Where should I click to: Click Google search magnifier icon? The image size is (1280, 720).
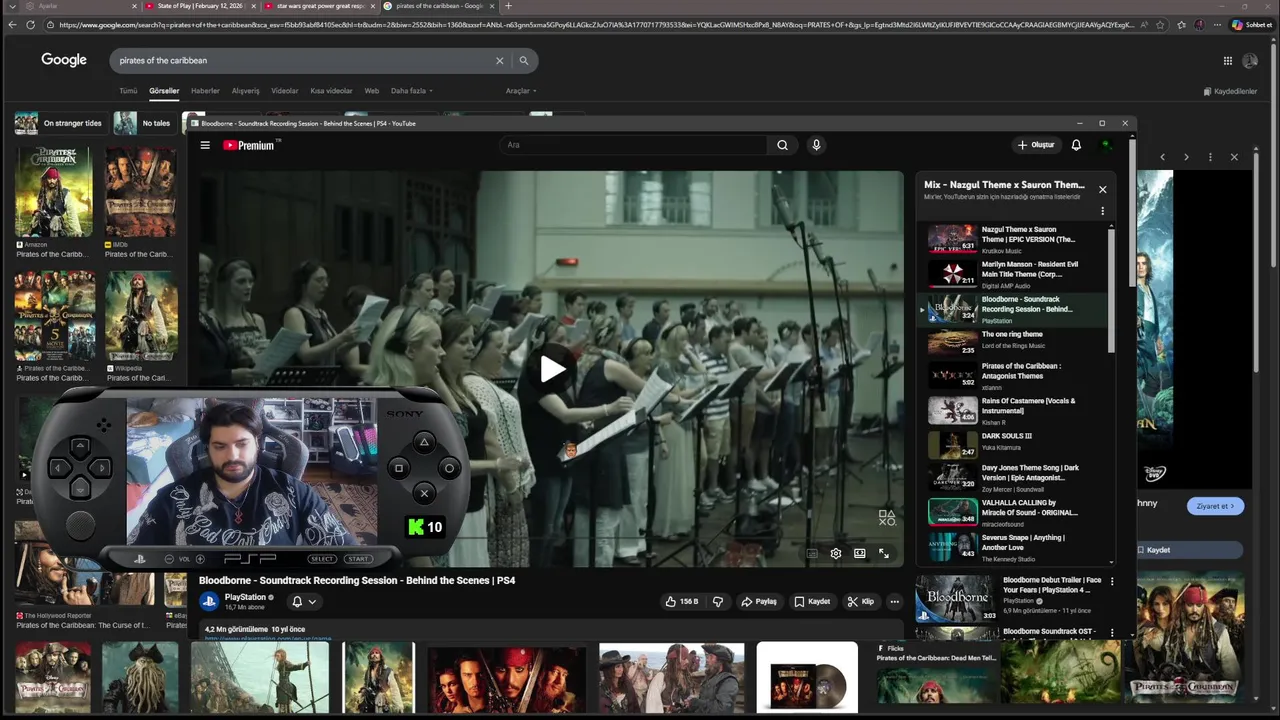click(x=523, y=61)
